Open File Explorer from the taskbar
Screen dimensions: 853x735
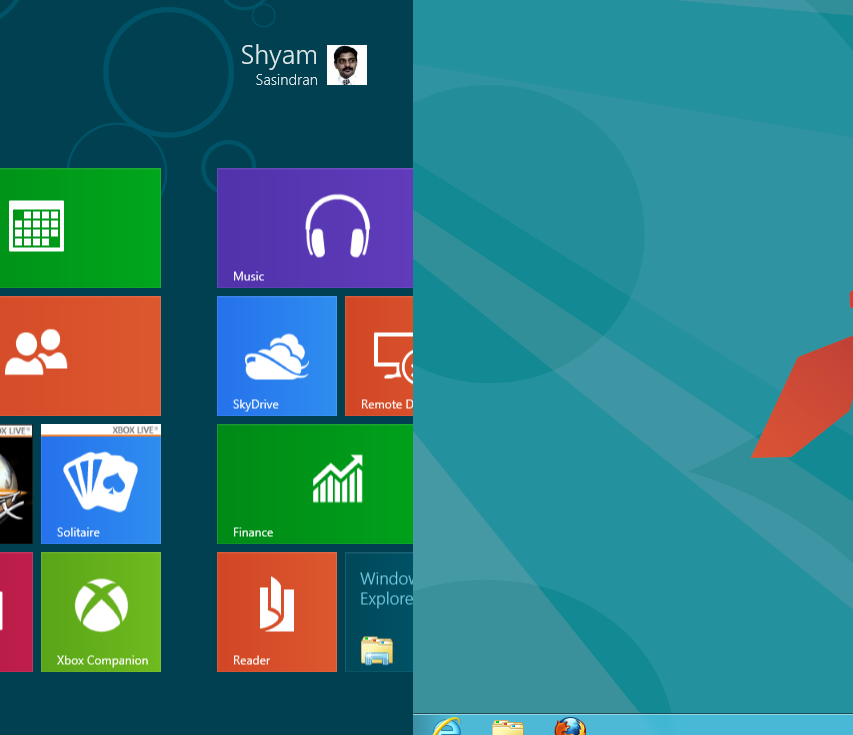coord(508,727)
